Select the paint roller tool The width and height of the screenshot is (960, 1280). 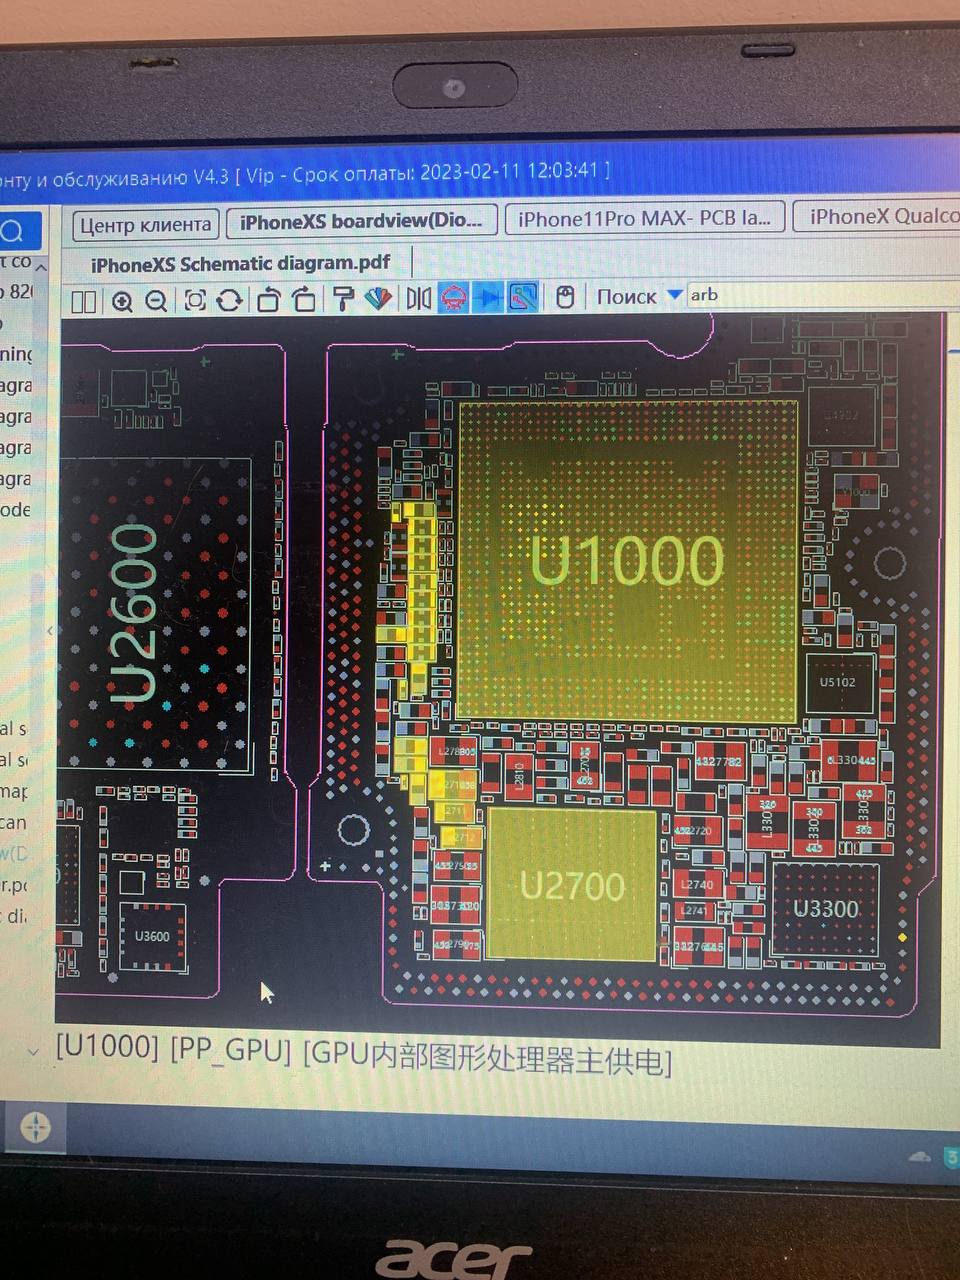tap(343, 299)
